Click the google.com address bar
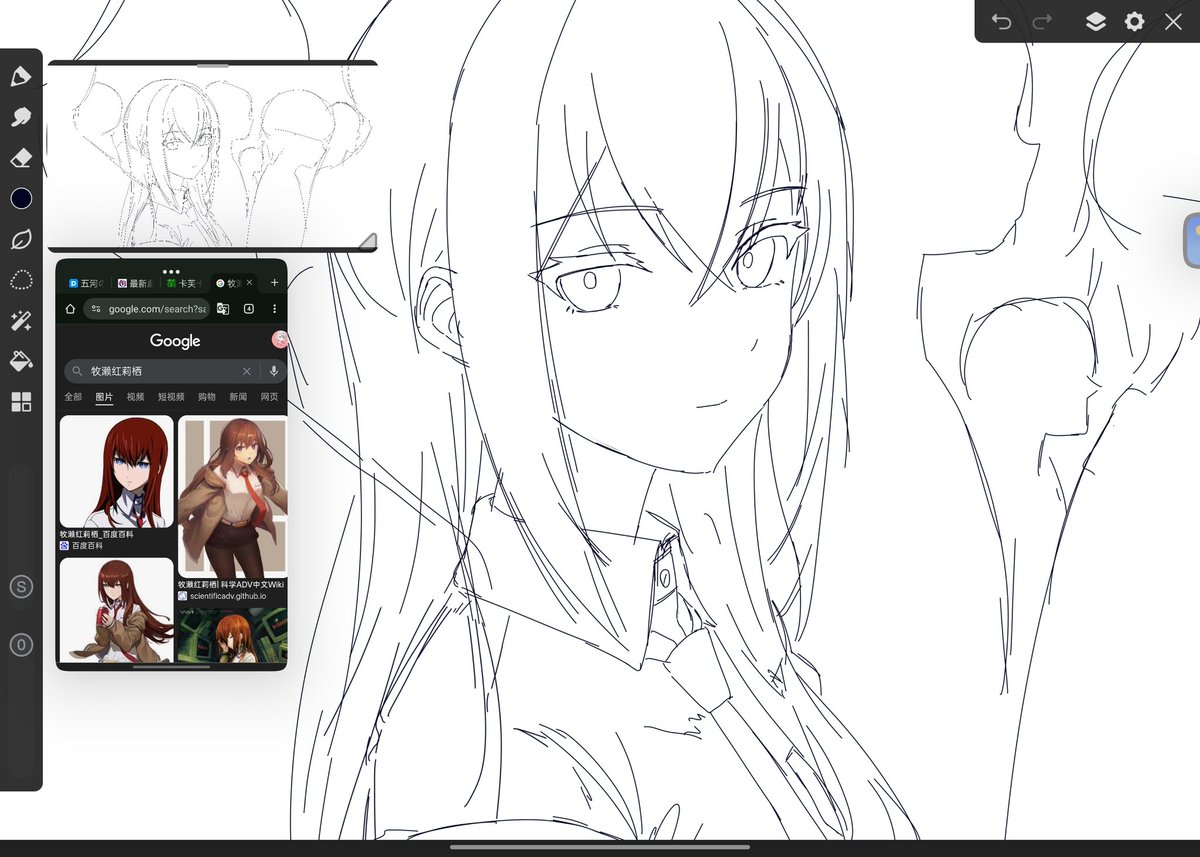The height and width of the screenshot is (857, 1200). 147,309
